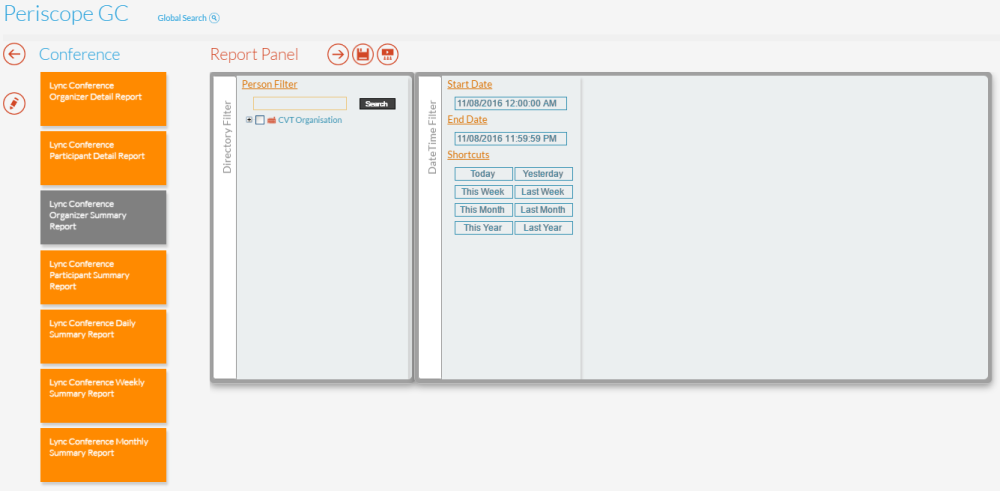The width and height of the screenshot is (1000, 491).
Task: Click the schedule report icon after save
Action: click(x=387, y=54)
